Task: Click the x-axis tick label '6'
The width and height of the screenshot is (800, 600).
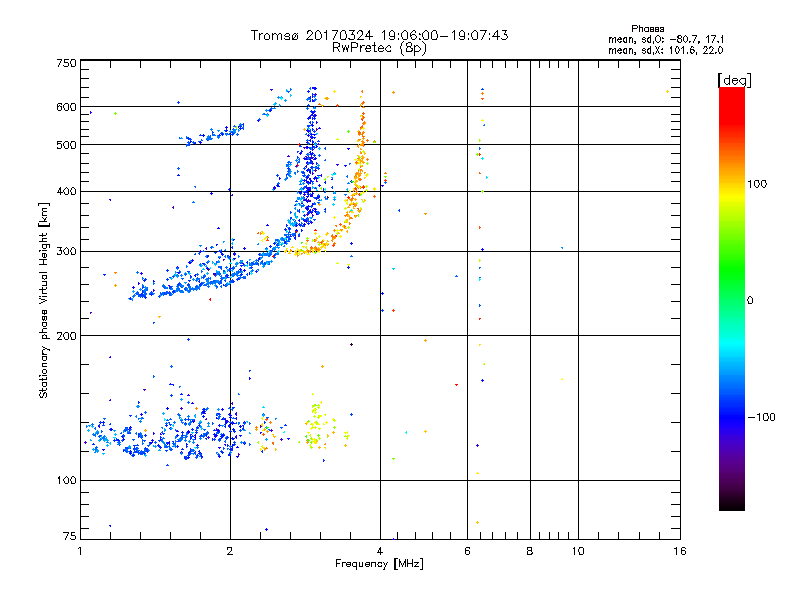Action: [x=467, y=551]
